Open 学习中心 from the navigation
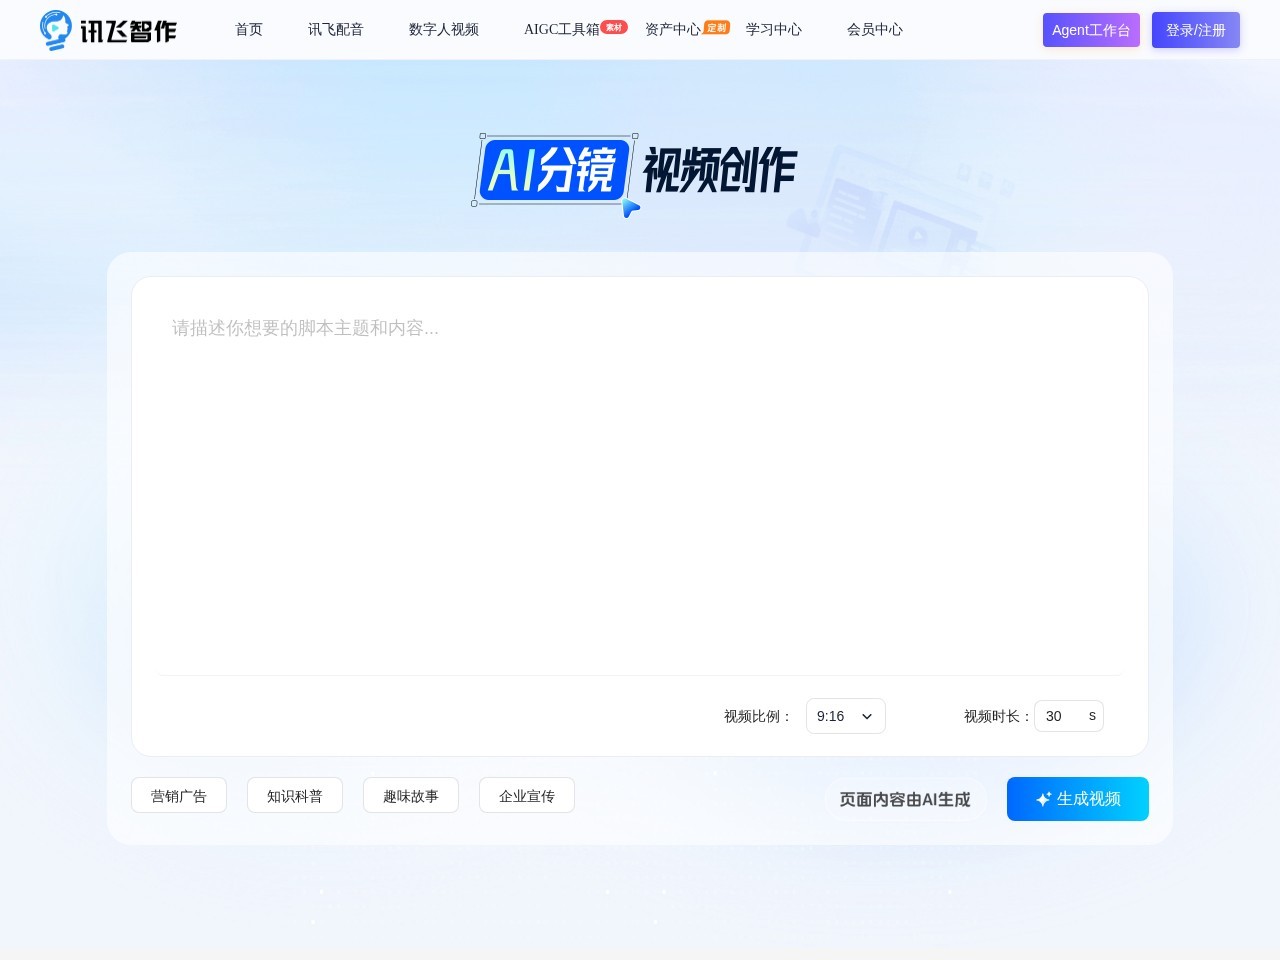1280x960 pixels. [x=774, y=30]
